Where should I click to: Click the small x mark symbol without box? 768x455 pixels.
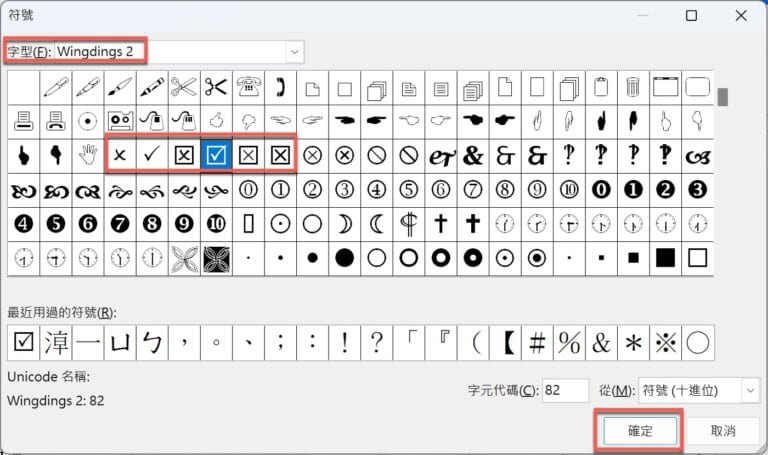[119, 155]
